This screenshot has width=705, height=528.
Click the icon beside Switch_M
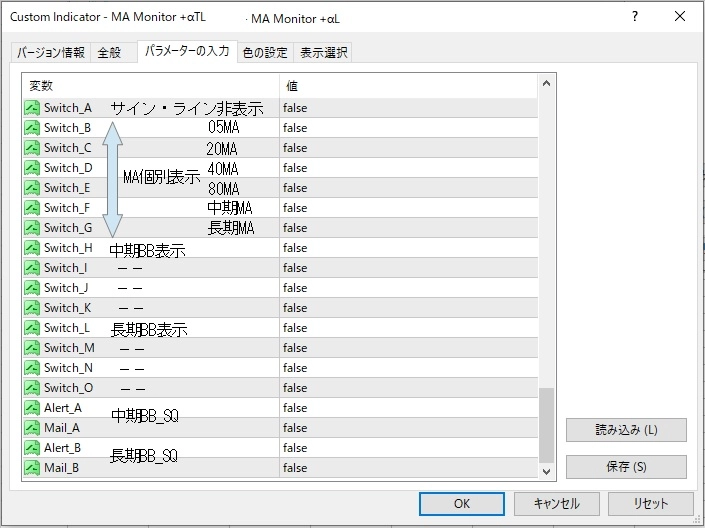click(32, 348)
